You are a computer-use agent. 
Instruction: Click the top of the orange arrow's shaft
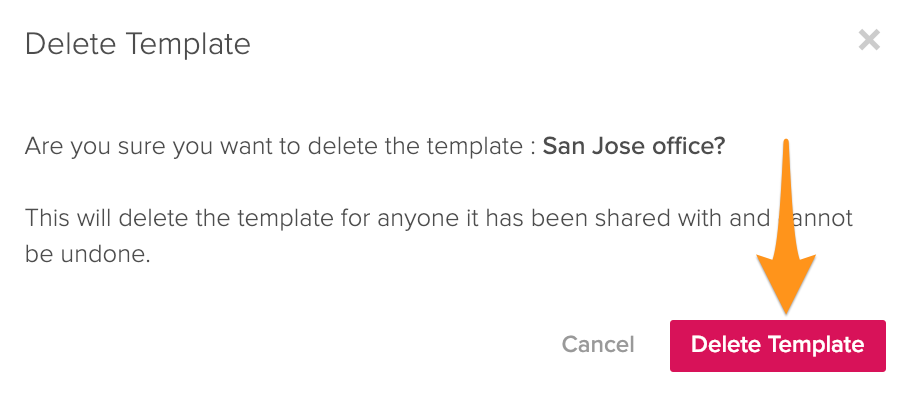tap(786, 142)
